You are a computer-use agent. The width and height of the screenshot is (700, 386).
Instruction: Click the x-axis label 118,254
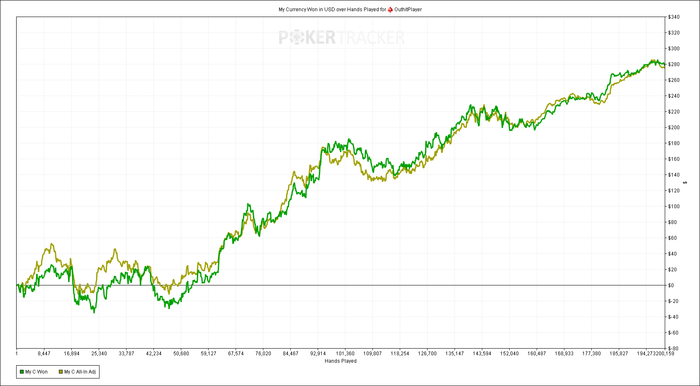coord(400,353)
